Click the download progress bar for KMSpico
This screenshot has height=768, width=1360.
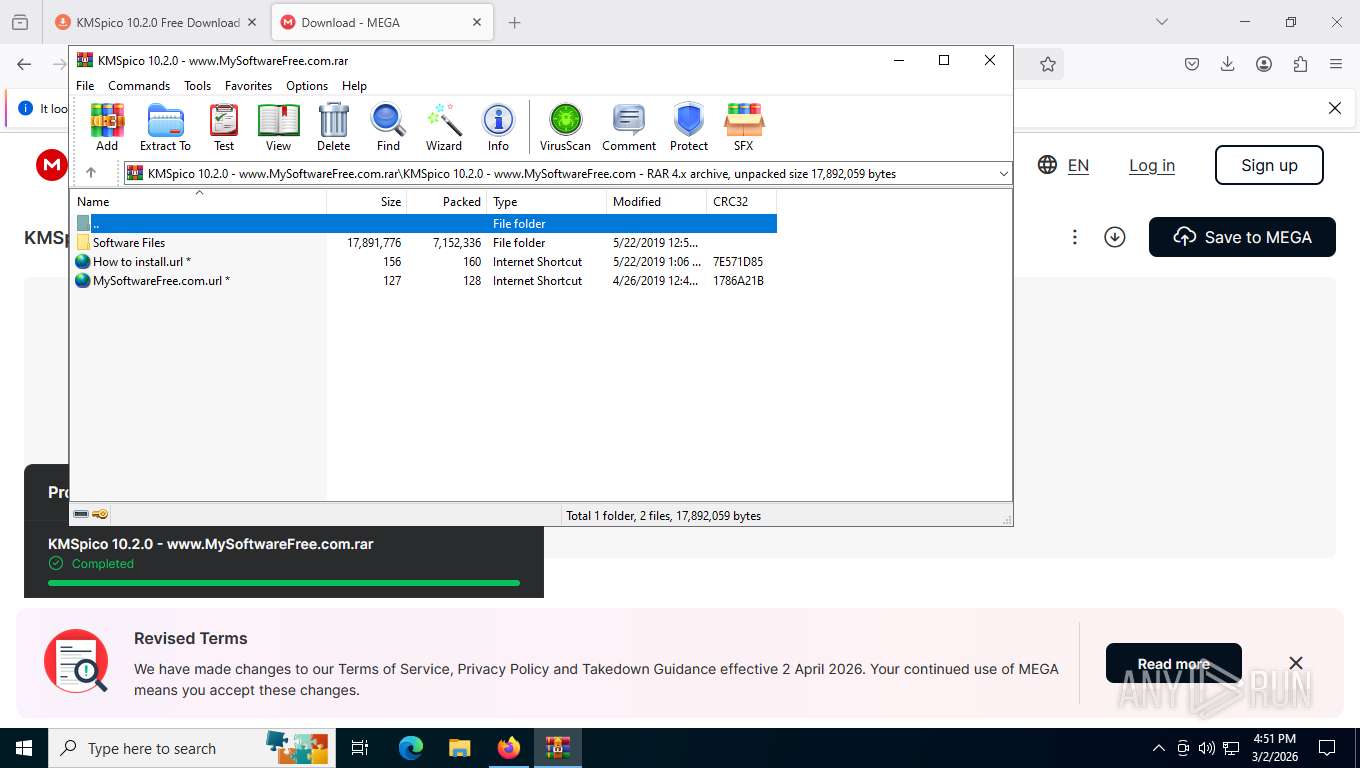pyautogui.click(x=284, y=582)
